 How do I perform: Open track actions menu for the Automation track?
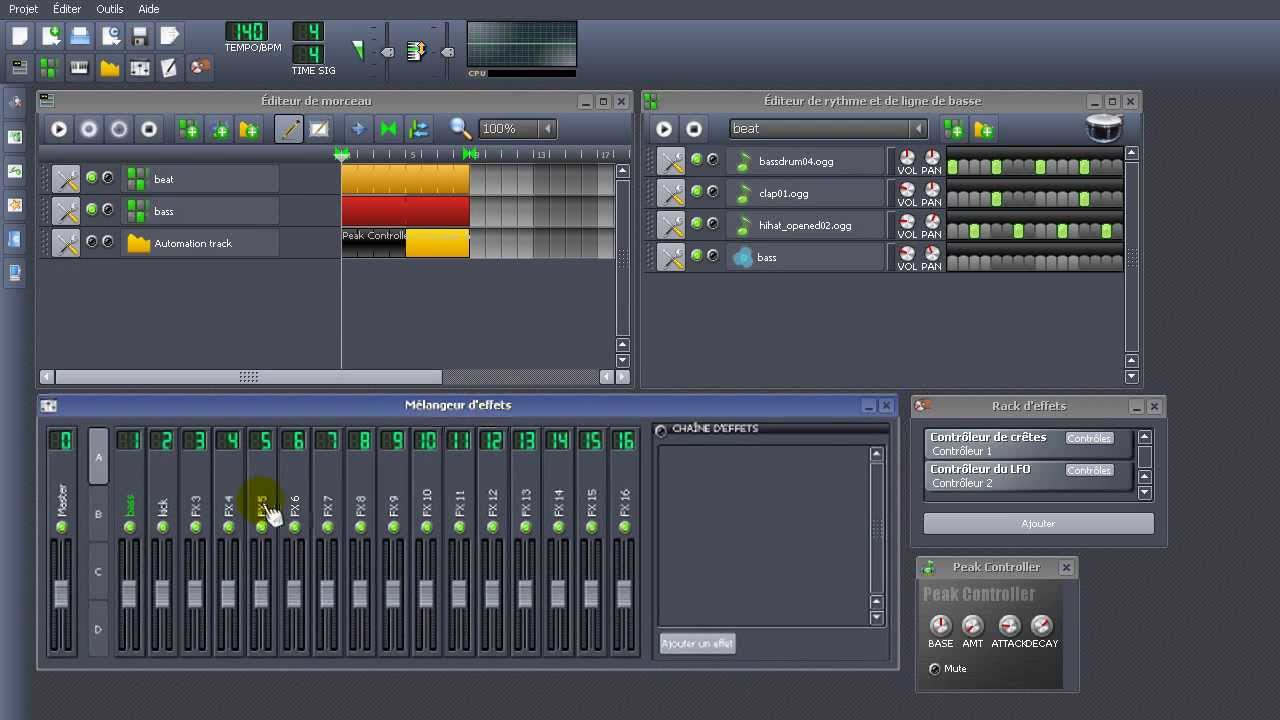[66, 243]
